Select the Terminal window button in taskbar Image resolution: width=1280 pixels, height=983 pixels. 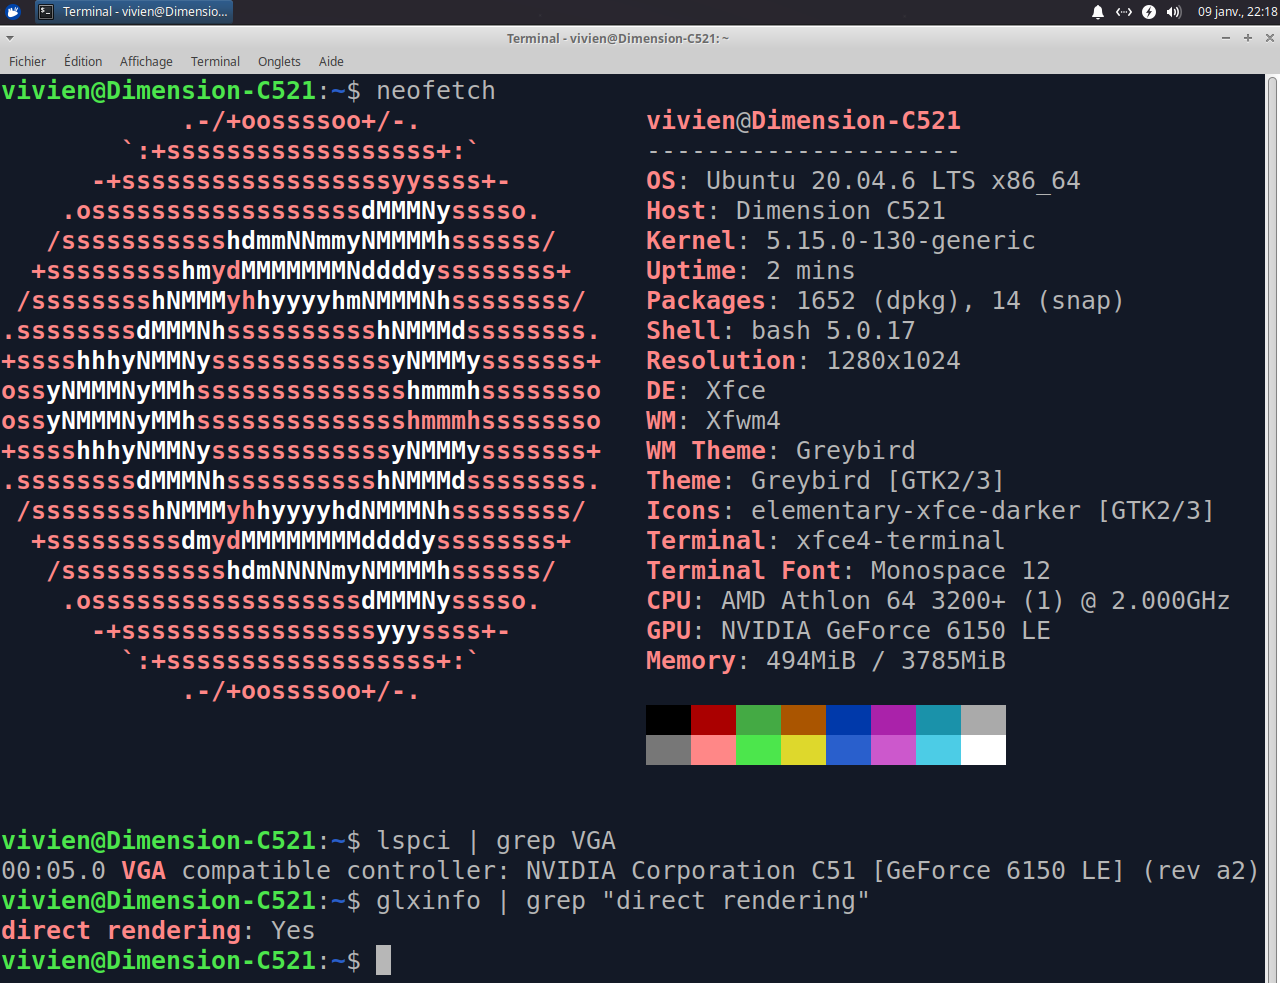133,12
